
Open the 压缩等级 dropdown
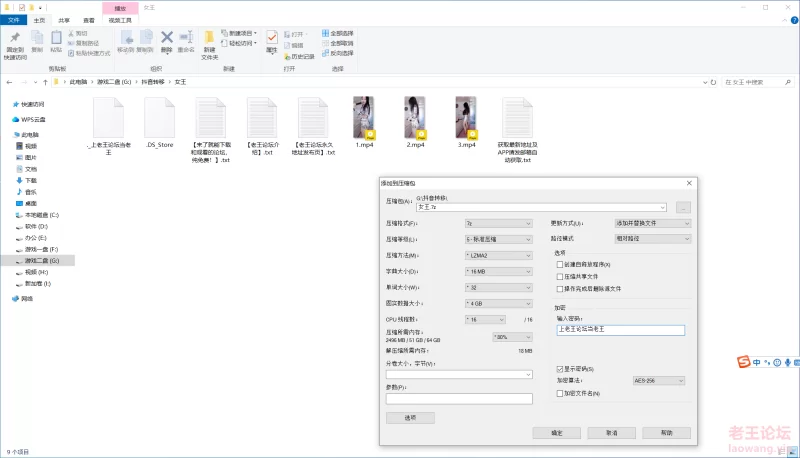[498, 239]
